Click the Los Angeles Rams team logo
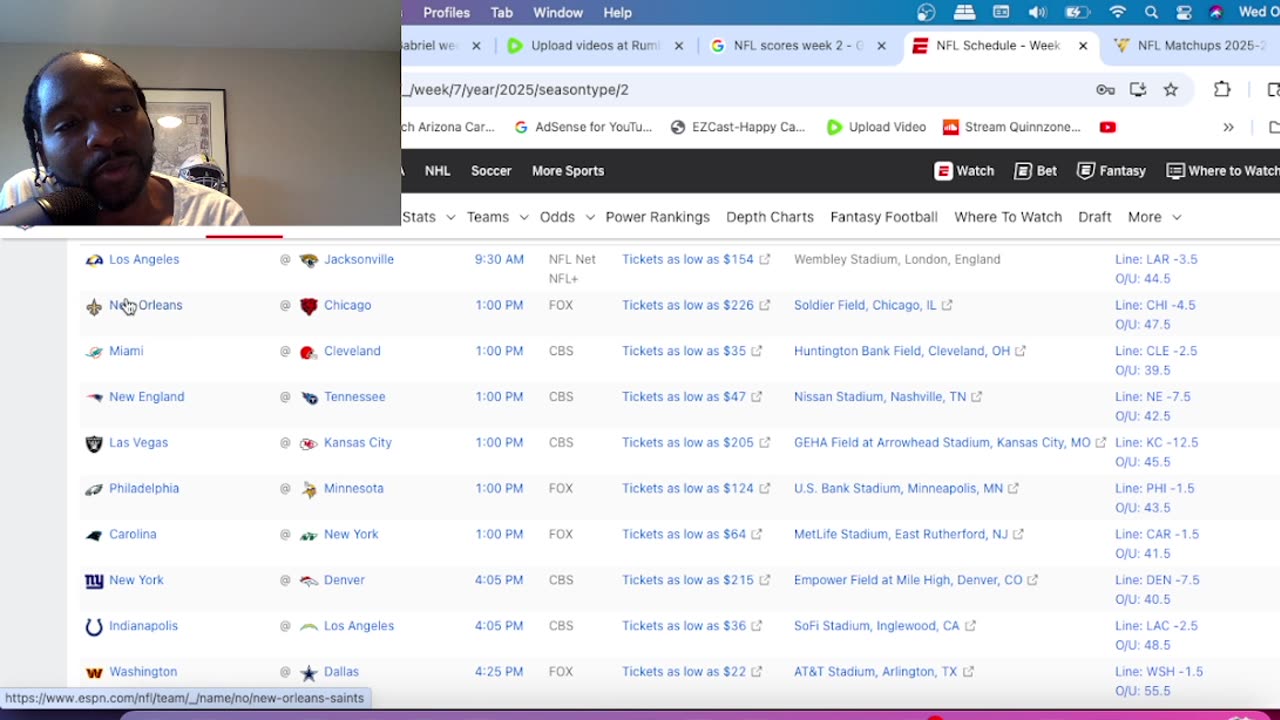 (94, 260)
